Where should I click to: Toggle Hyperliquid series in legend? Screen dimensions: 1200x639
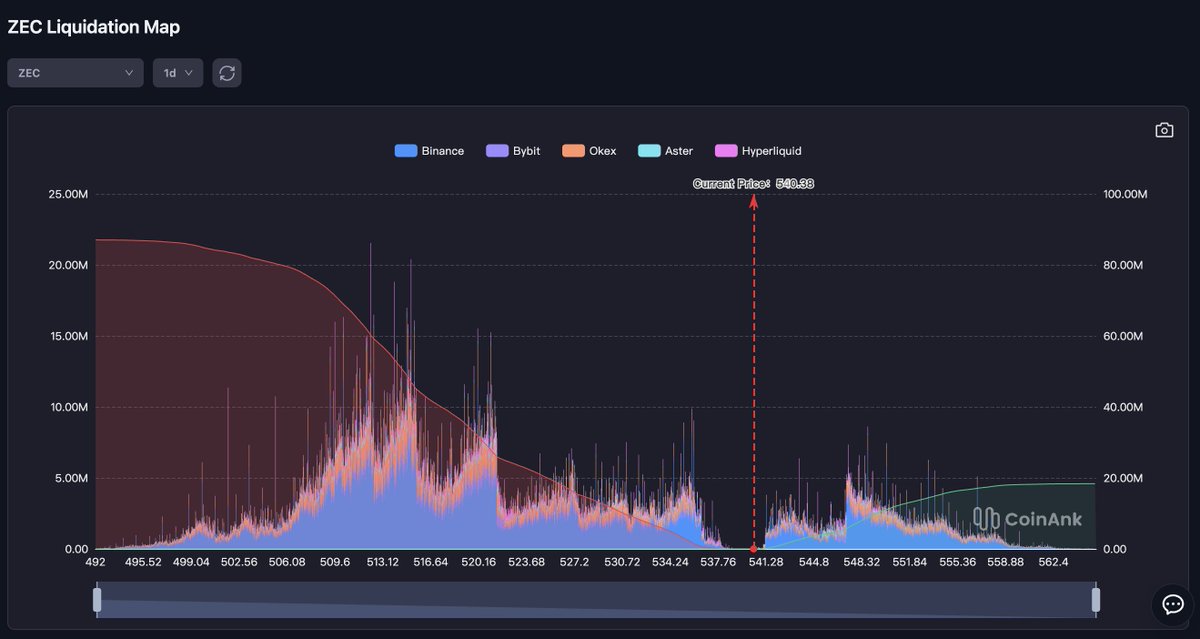pos(758,151)
